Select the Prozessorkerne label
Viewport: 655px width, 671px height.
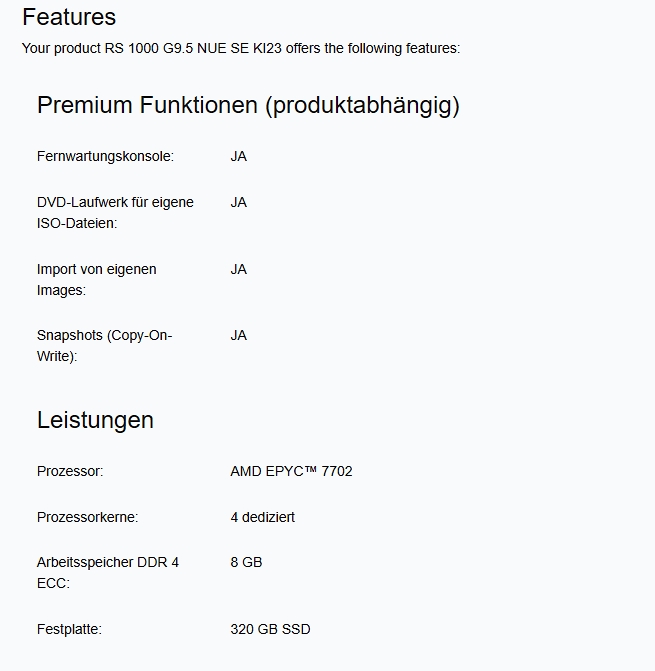click(x=88, y=517)
